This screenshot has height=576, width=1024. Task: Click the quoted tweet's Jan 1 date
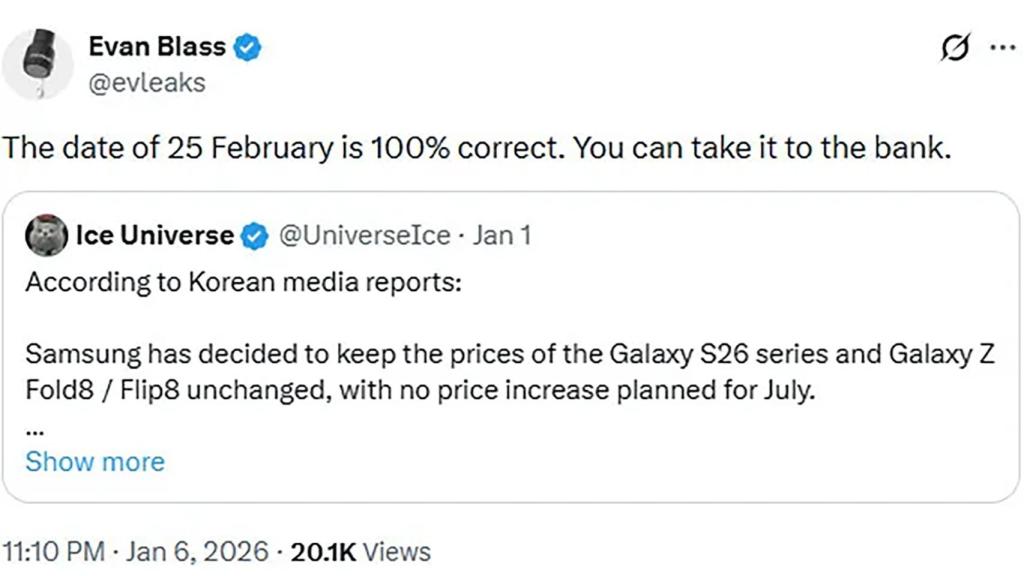pyautogui.click(x=501, y=237)
